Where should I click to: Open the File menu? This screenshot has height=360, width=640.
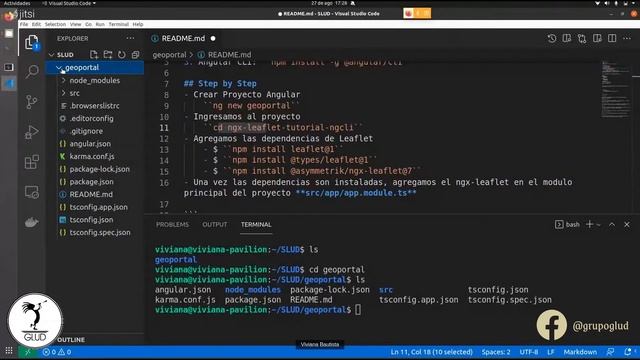click(x=24, y=24)
